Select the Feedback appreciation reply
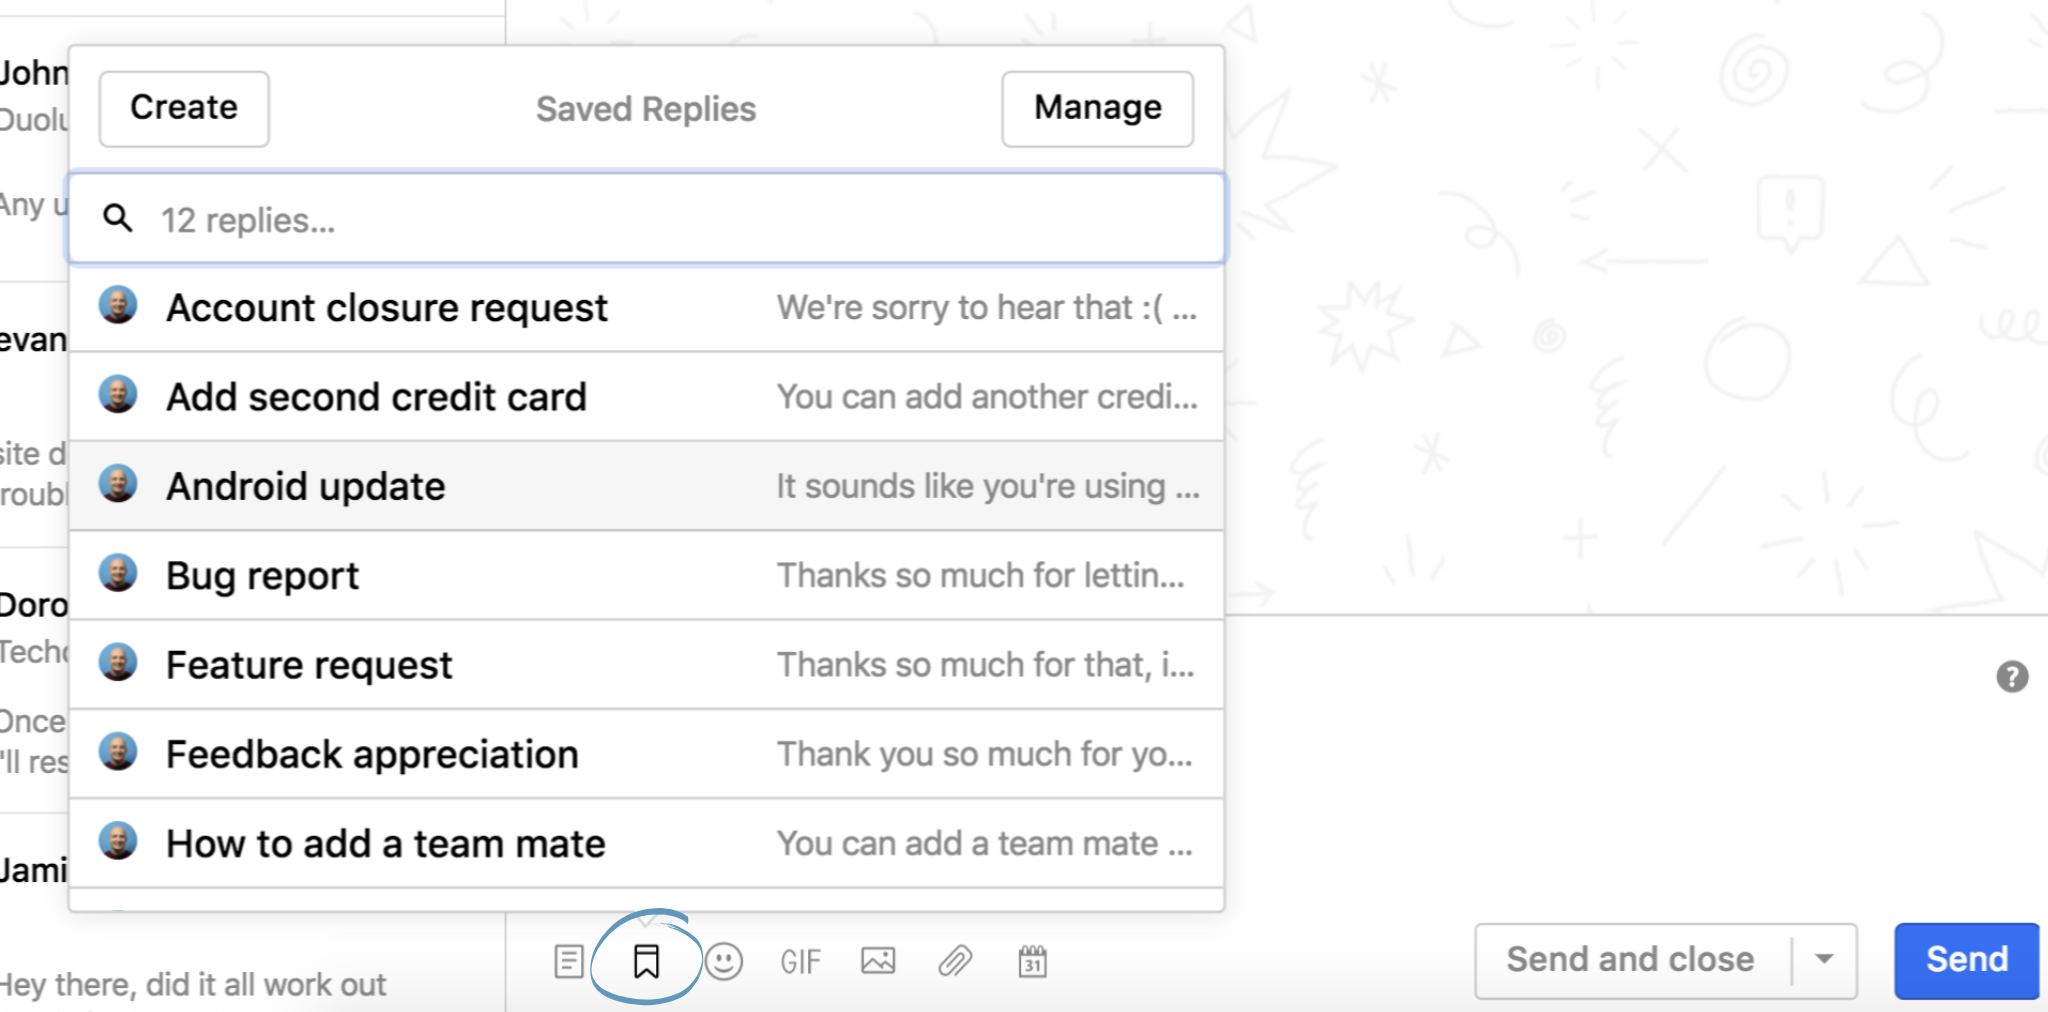Viewport: 2048px width, 1012px height. click(646, 754)
